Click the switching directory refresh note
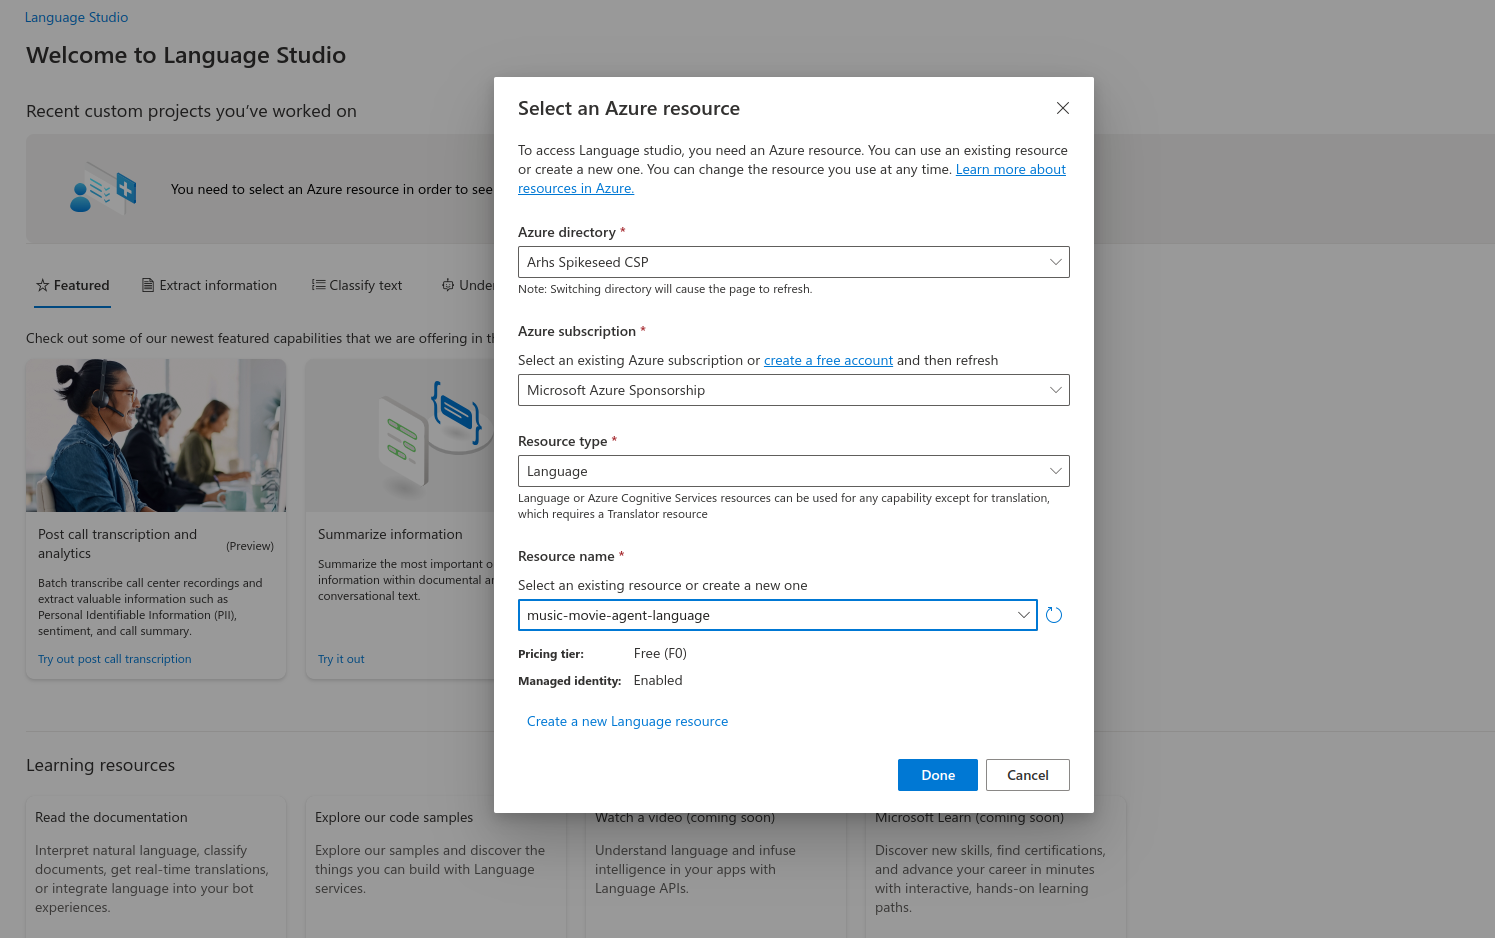This screenshot has height=938, width=1495. pos(665,289)
